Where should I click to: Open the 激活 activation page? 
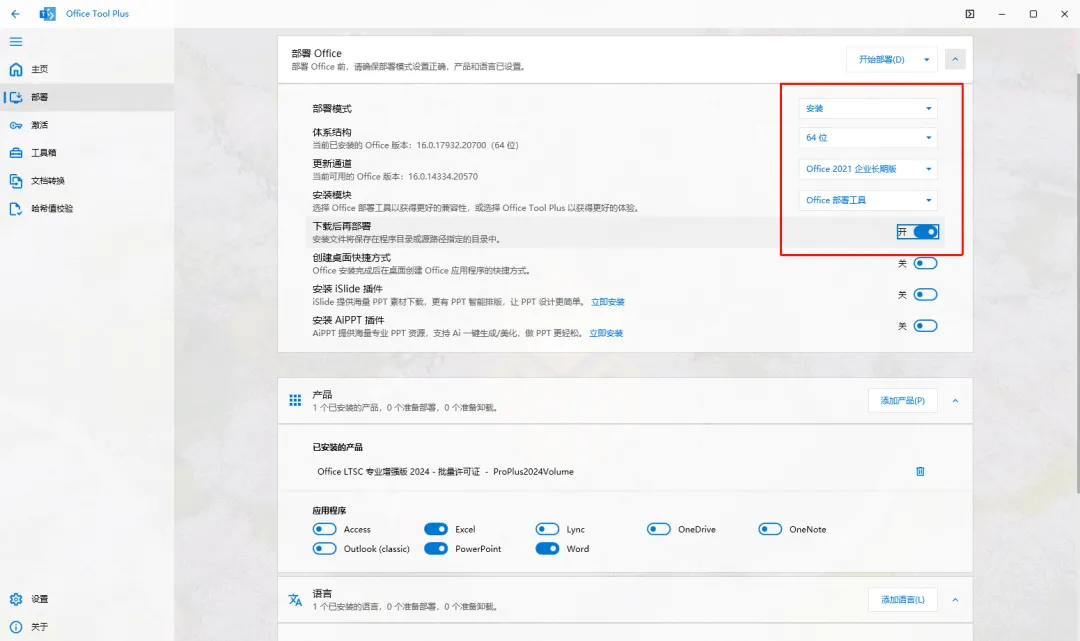click(87, 125)
